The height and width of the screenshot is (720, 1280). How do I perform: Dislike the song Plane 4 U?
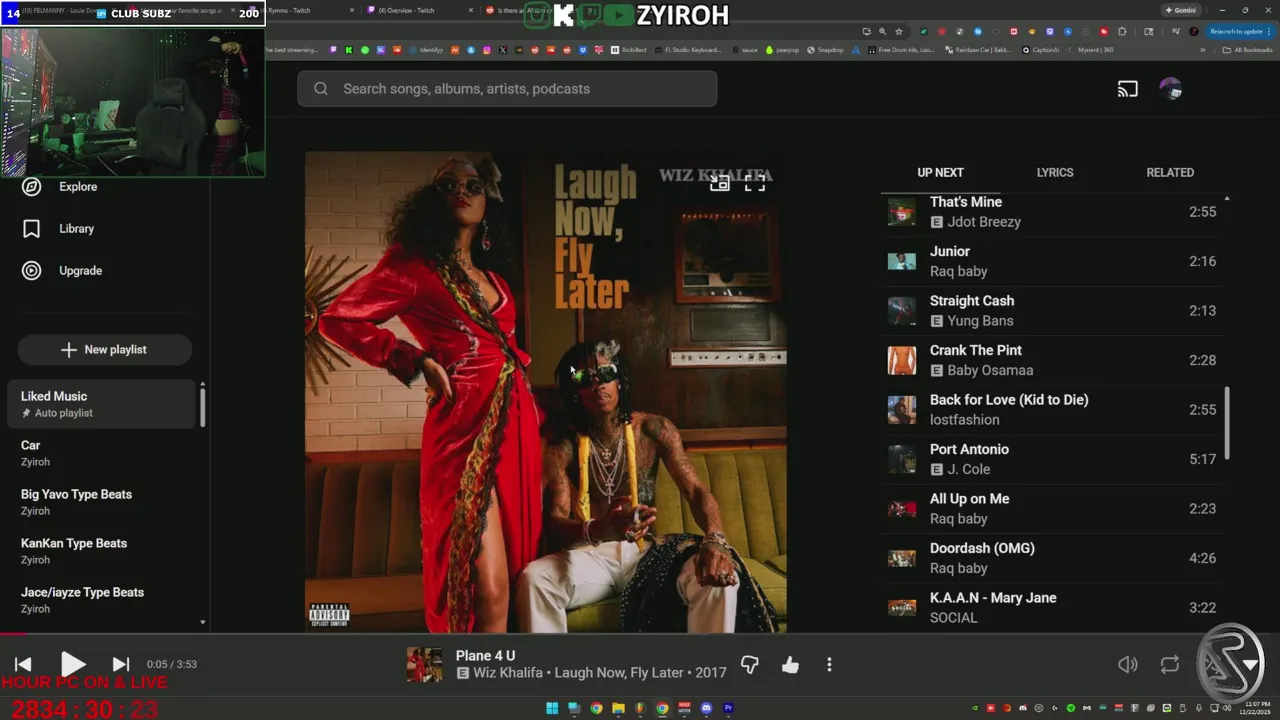[749, 665]
